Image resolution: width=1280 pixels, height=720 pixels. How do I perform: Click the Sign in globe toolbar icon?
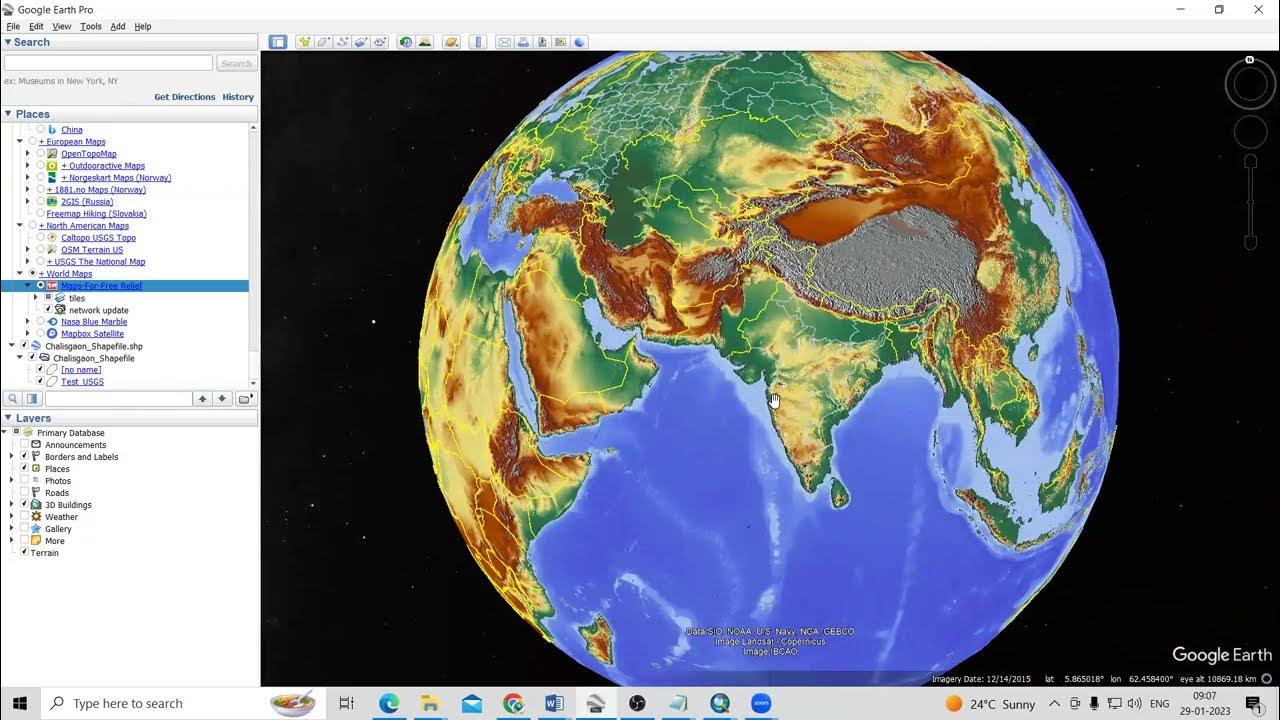(x=580, y=42)
